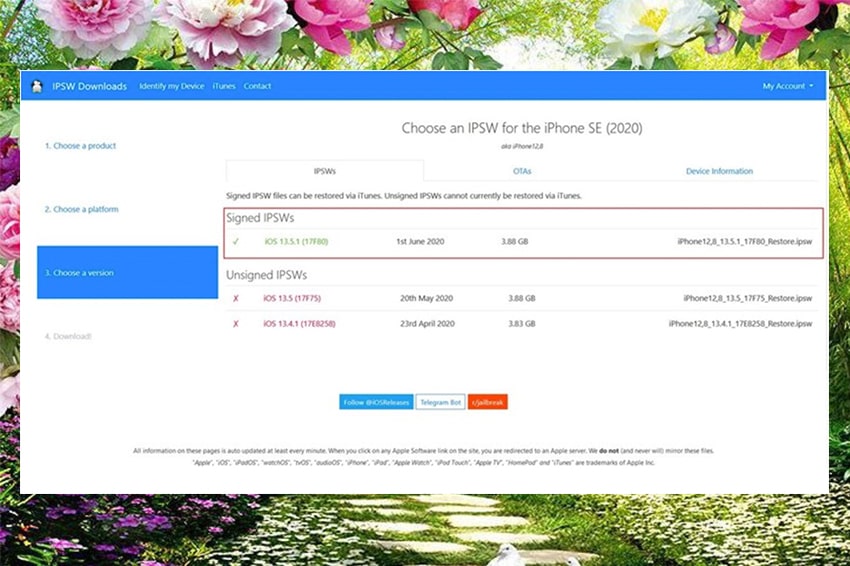Expand the My Account dropdown

pos(788,86)
